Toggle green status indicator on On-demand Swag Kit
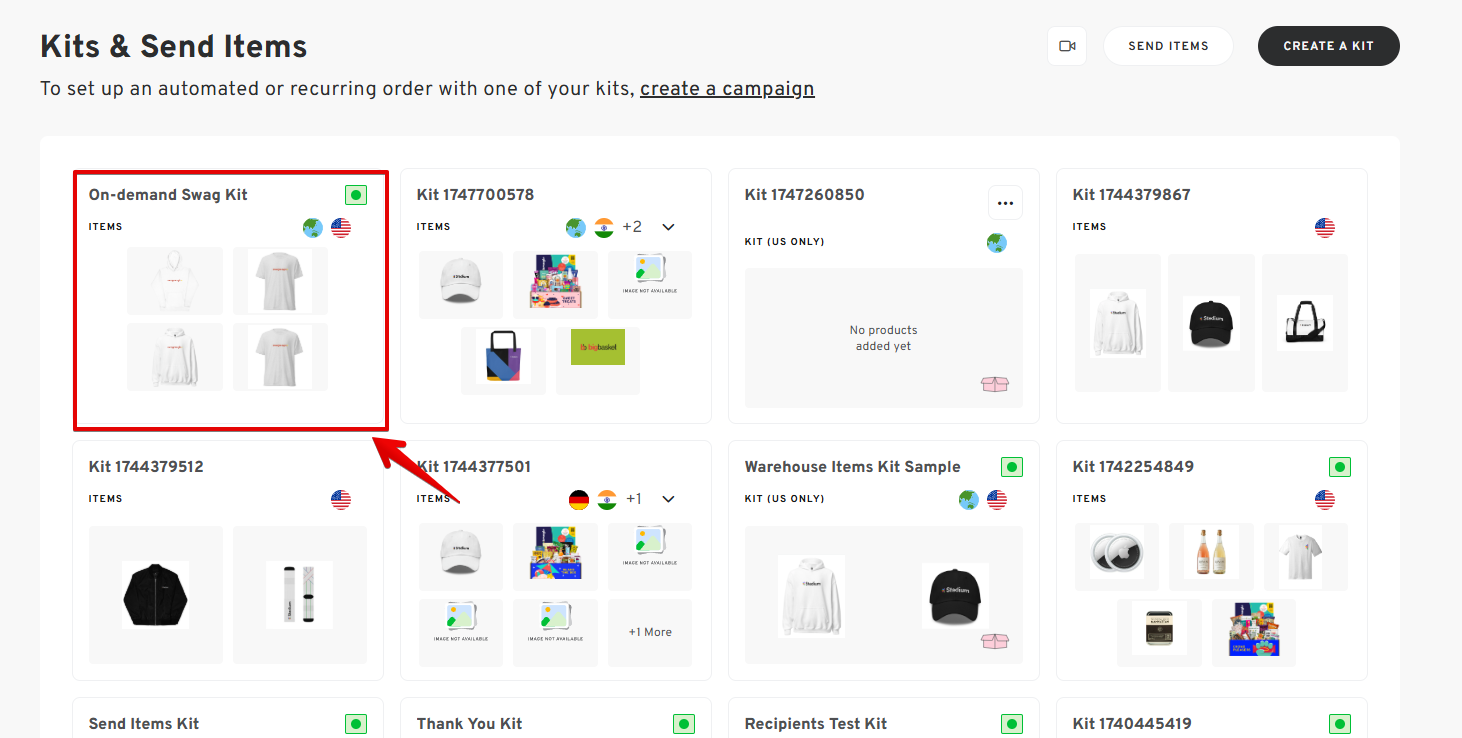The height and width of the screenshot is (738, 1462). point(356,195)
